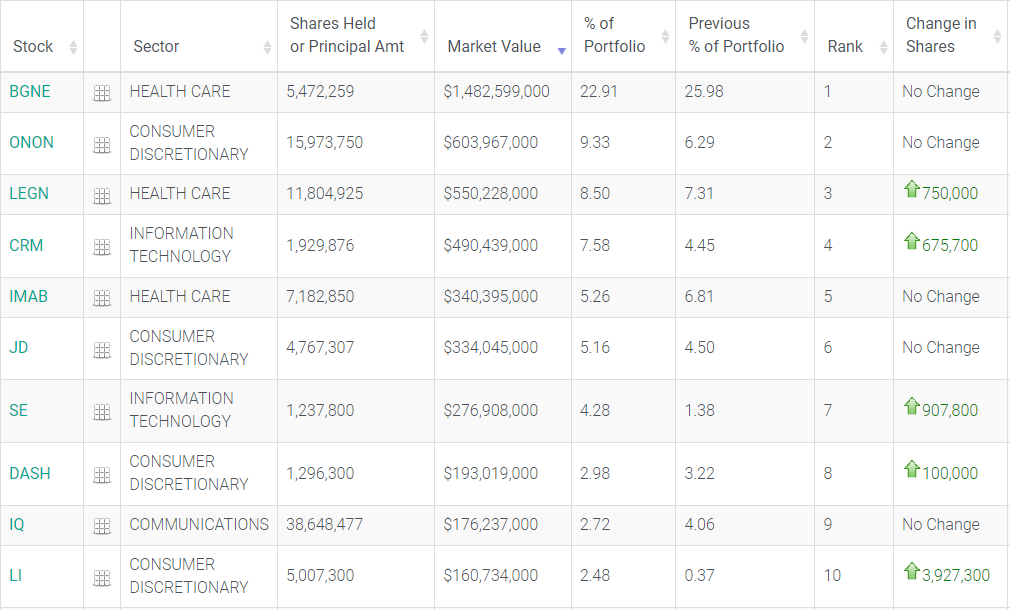Click the 907,800 change in shares value

pyautogui.click(x=950, y=410)
